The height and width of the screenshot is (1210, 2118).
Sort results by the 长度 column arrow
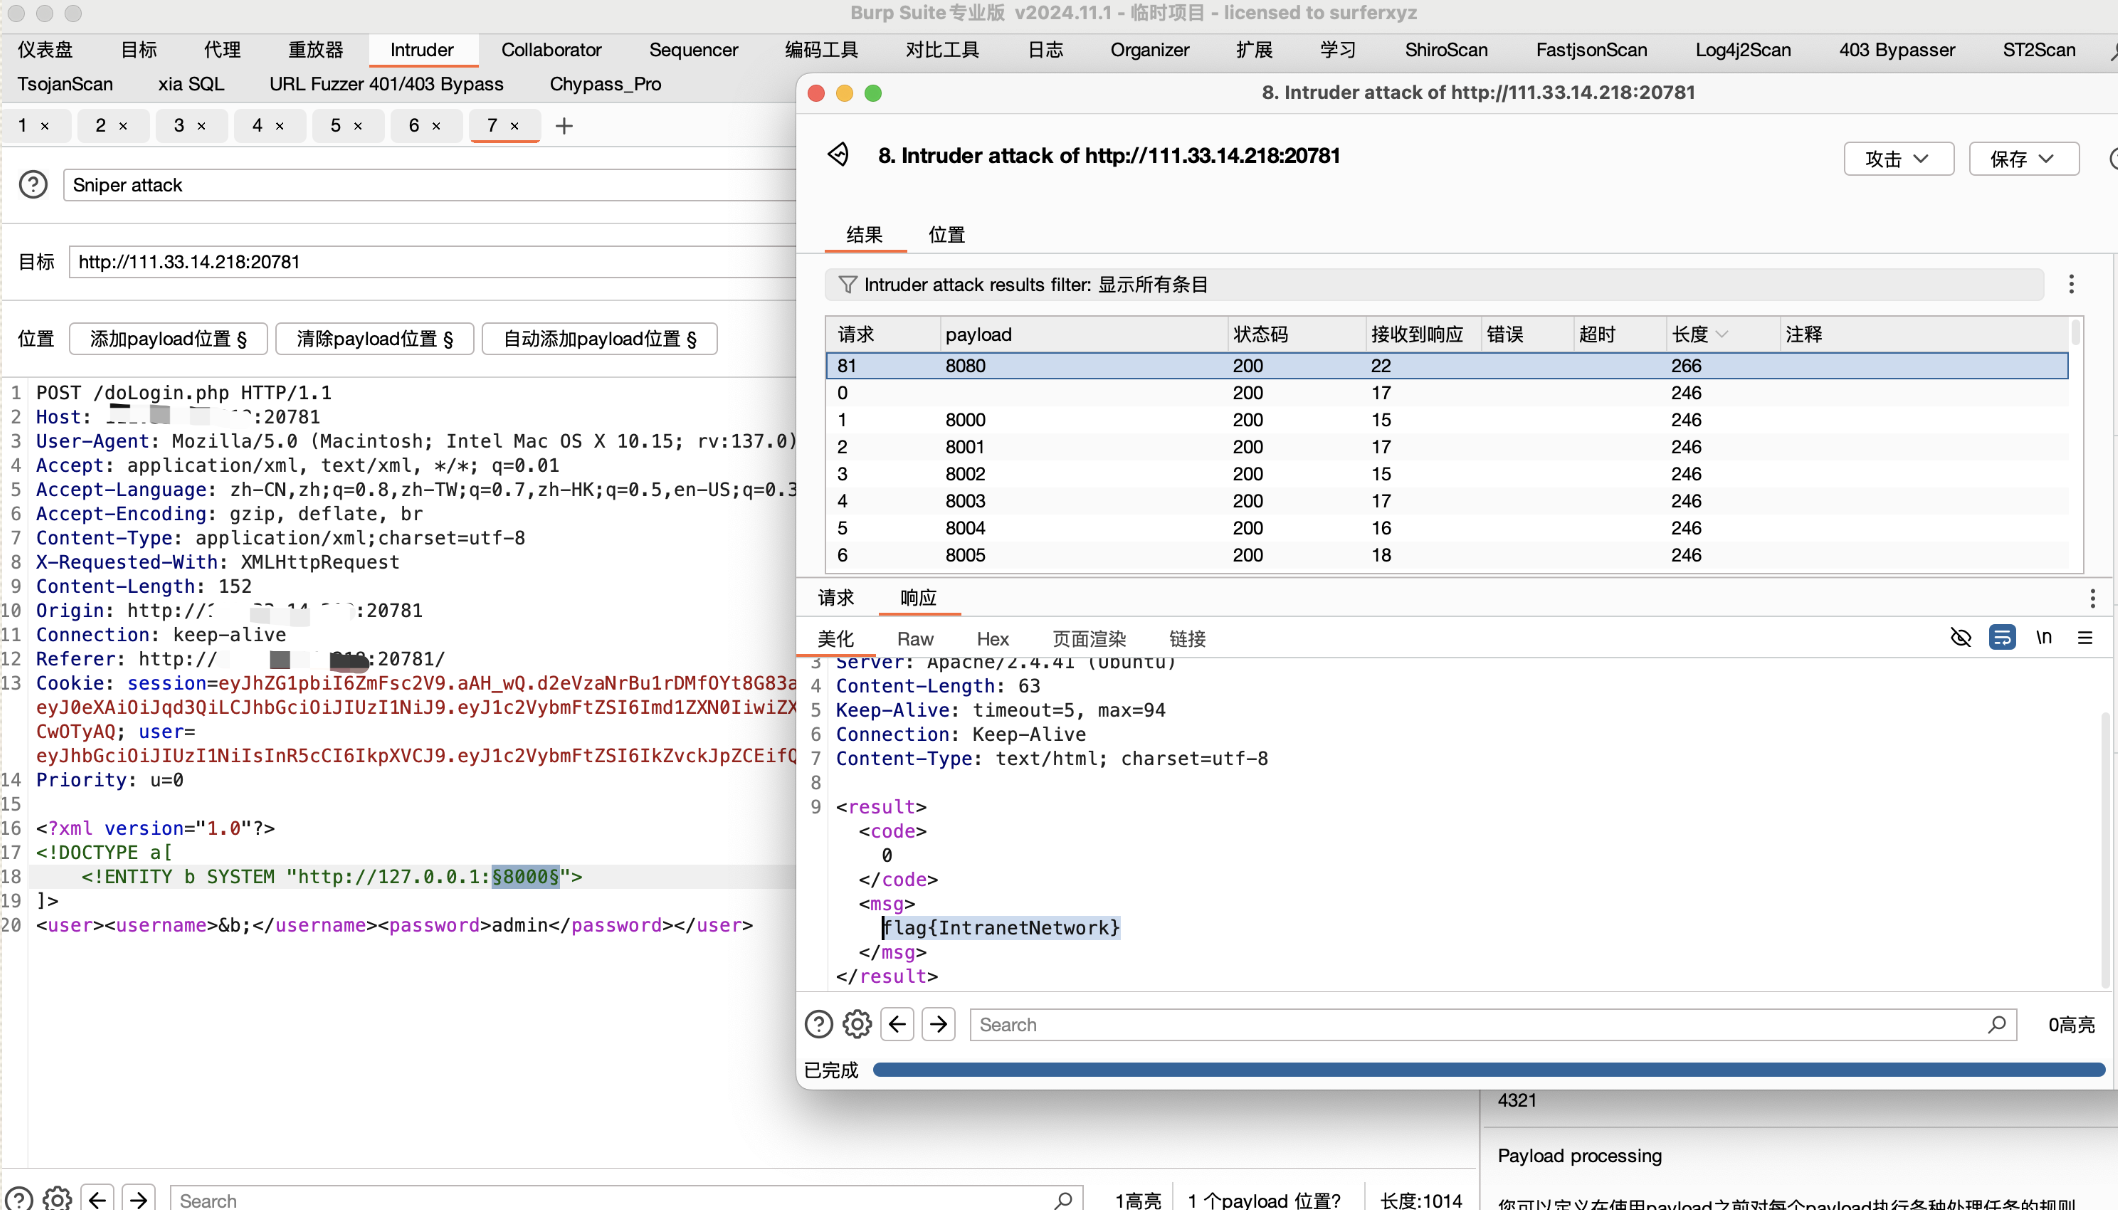(x=1721, y=335)
